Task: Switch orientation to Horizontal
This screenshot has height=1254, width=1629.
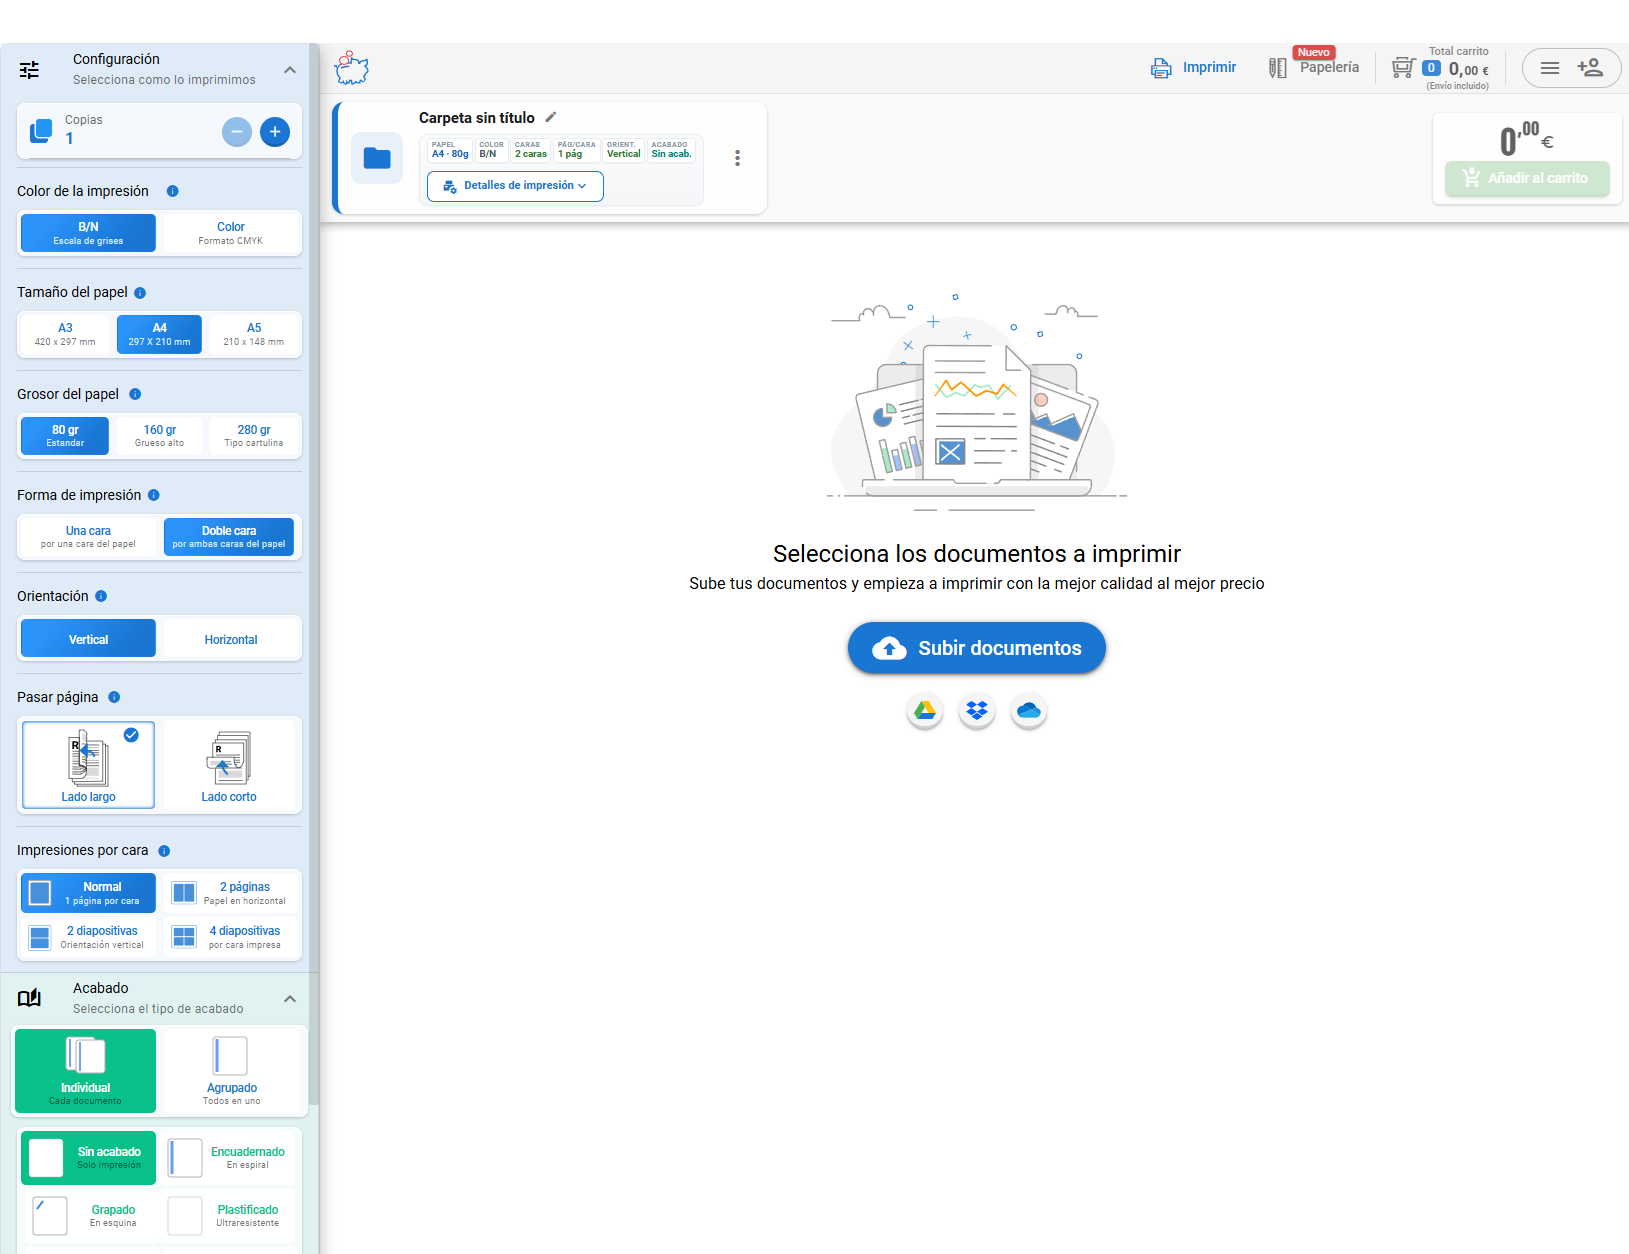Action: pos(230,638)
